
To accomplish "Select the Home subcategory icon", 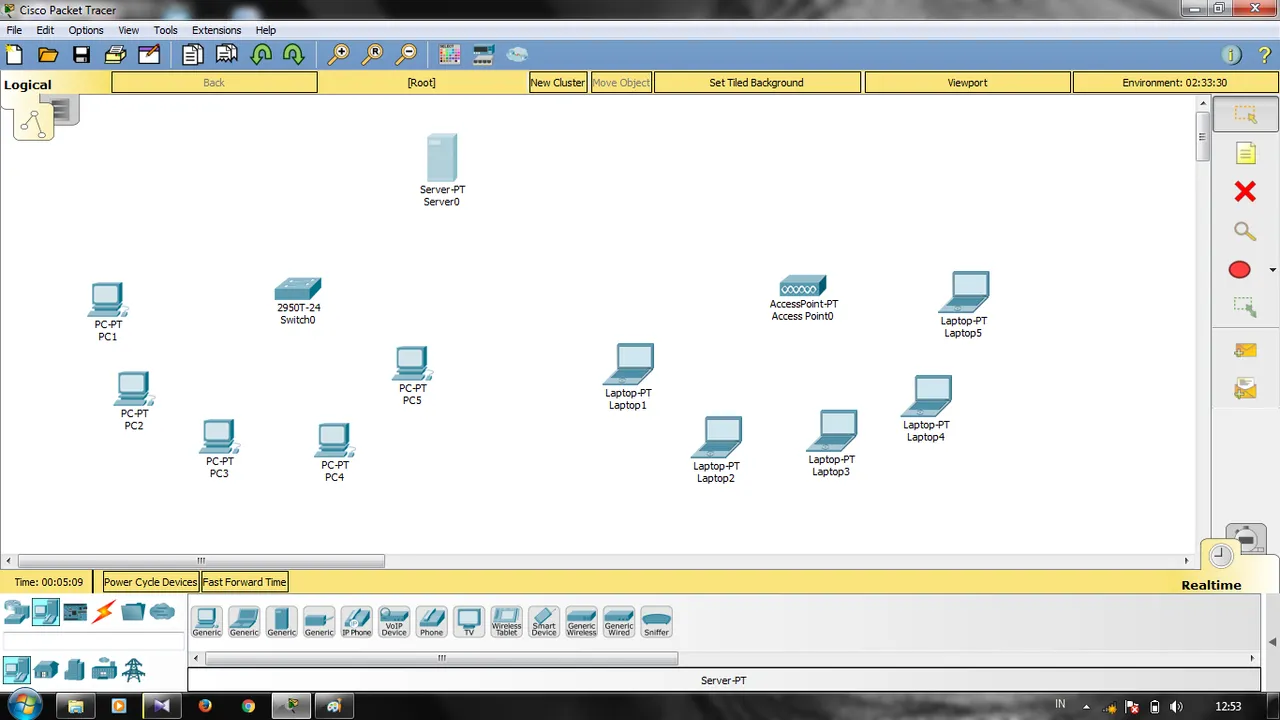I will pyautogui.click(x=45, y=670).
